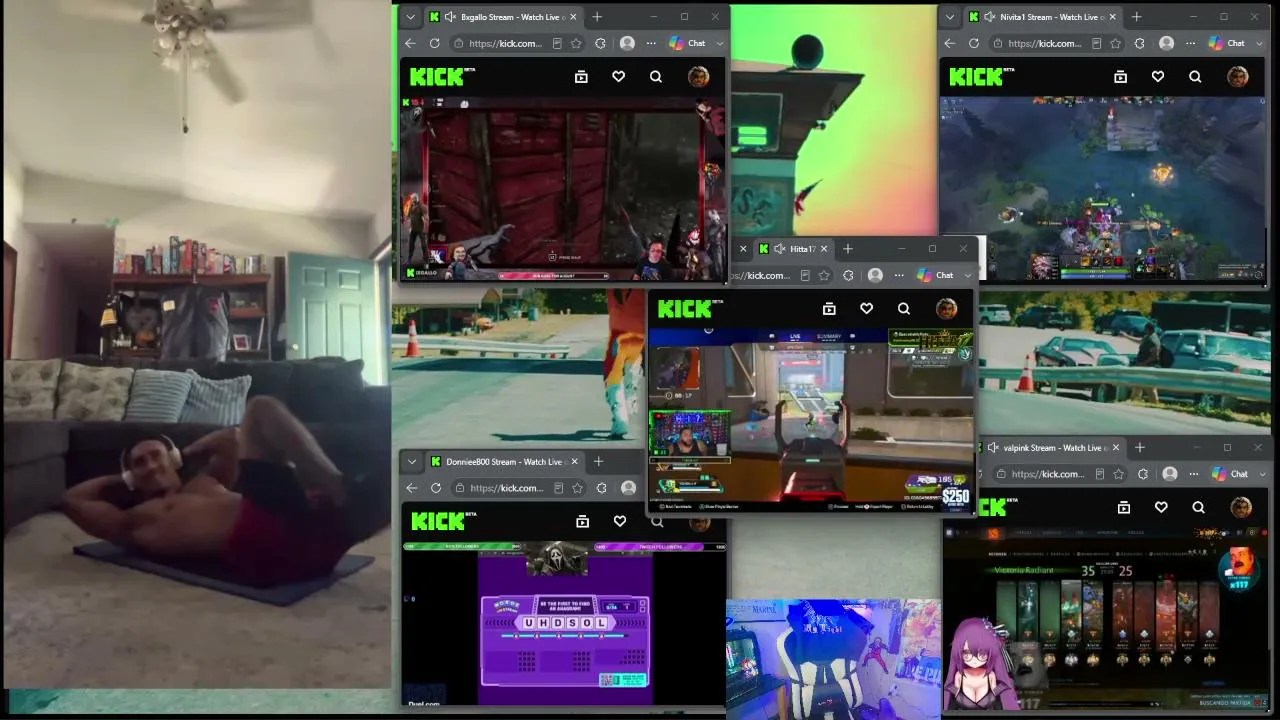Open browser extensions in the Bxgallo window

600,44
